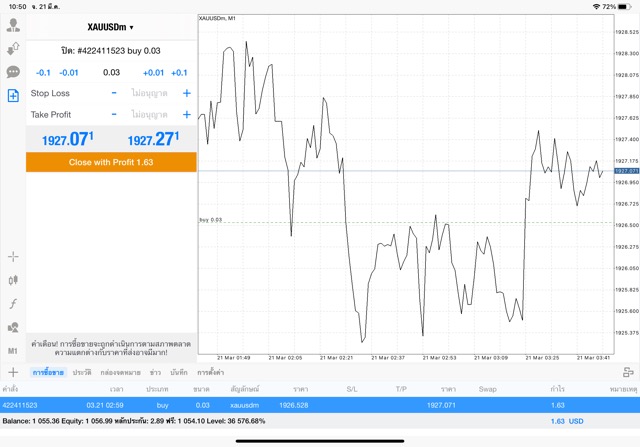The height and width of the screenshot is (447, 640).
Task: Open the chart objects shapes icon
Action: click(x=13, y=328)
